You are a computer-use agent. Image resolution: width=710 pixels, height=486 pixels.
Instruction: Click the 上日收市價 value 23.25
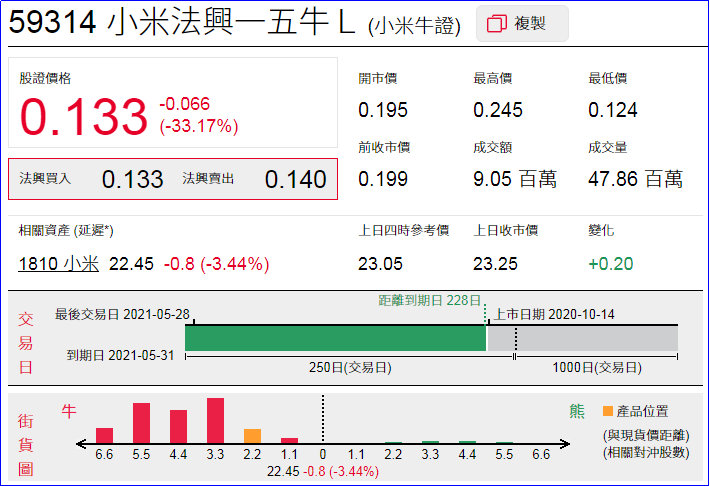point(495,264)
